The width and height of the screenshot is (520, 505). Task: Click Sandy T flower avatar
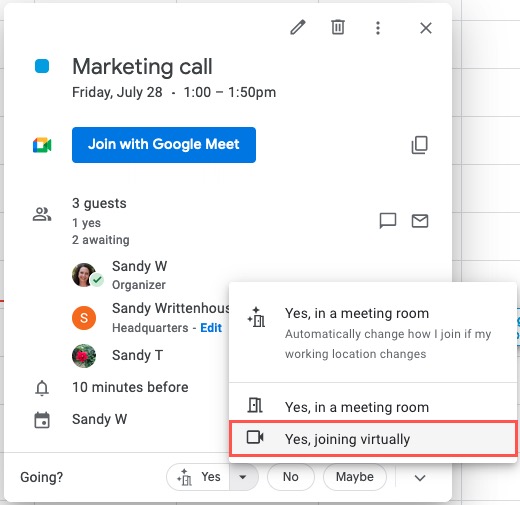[84, 356]
